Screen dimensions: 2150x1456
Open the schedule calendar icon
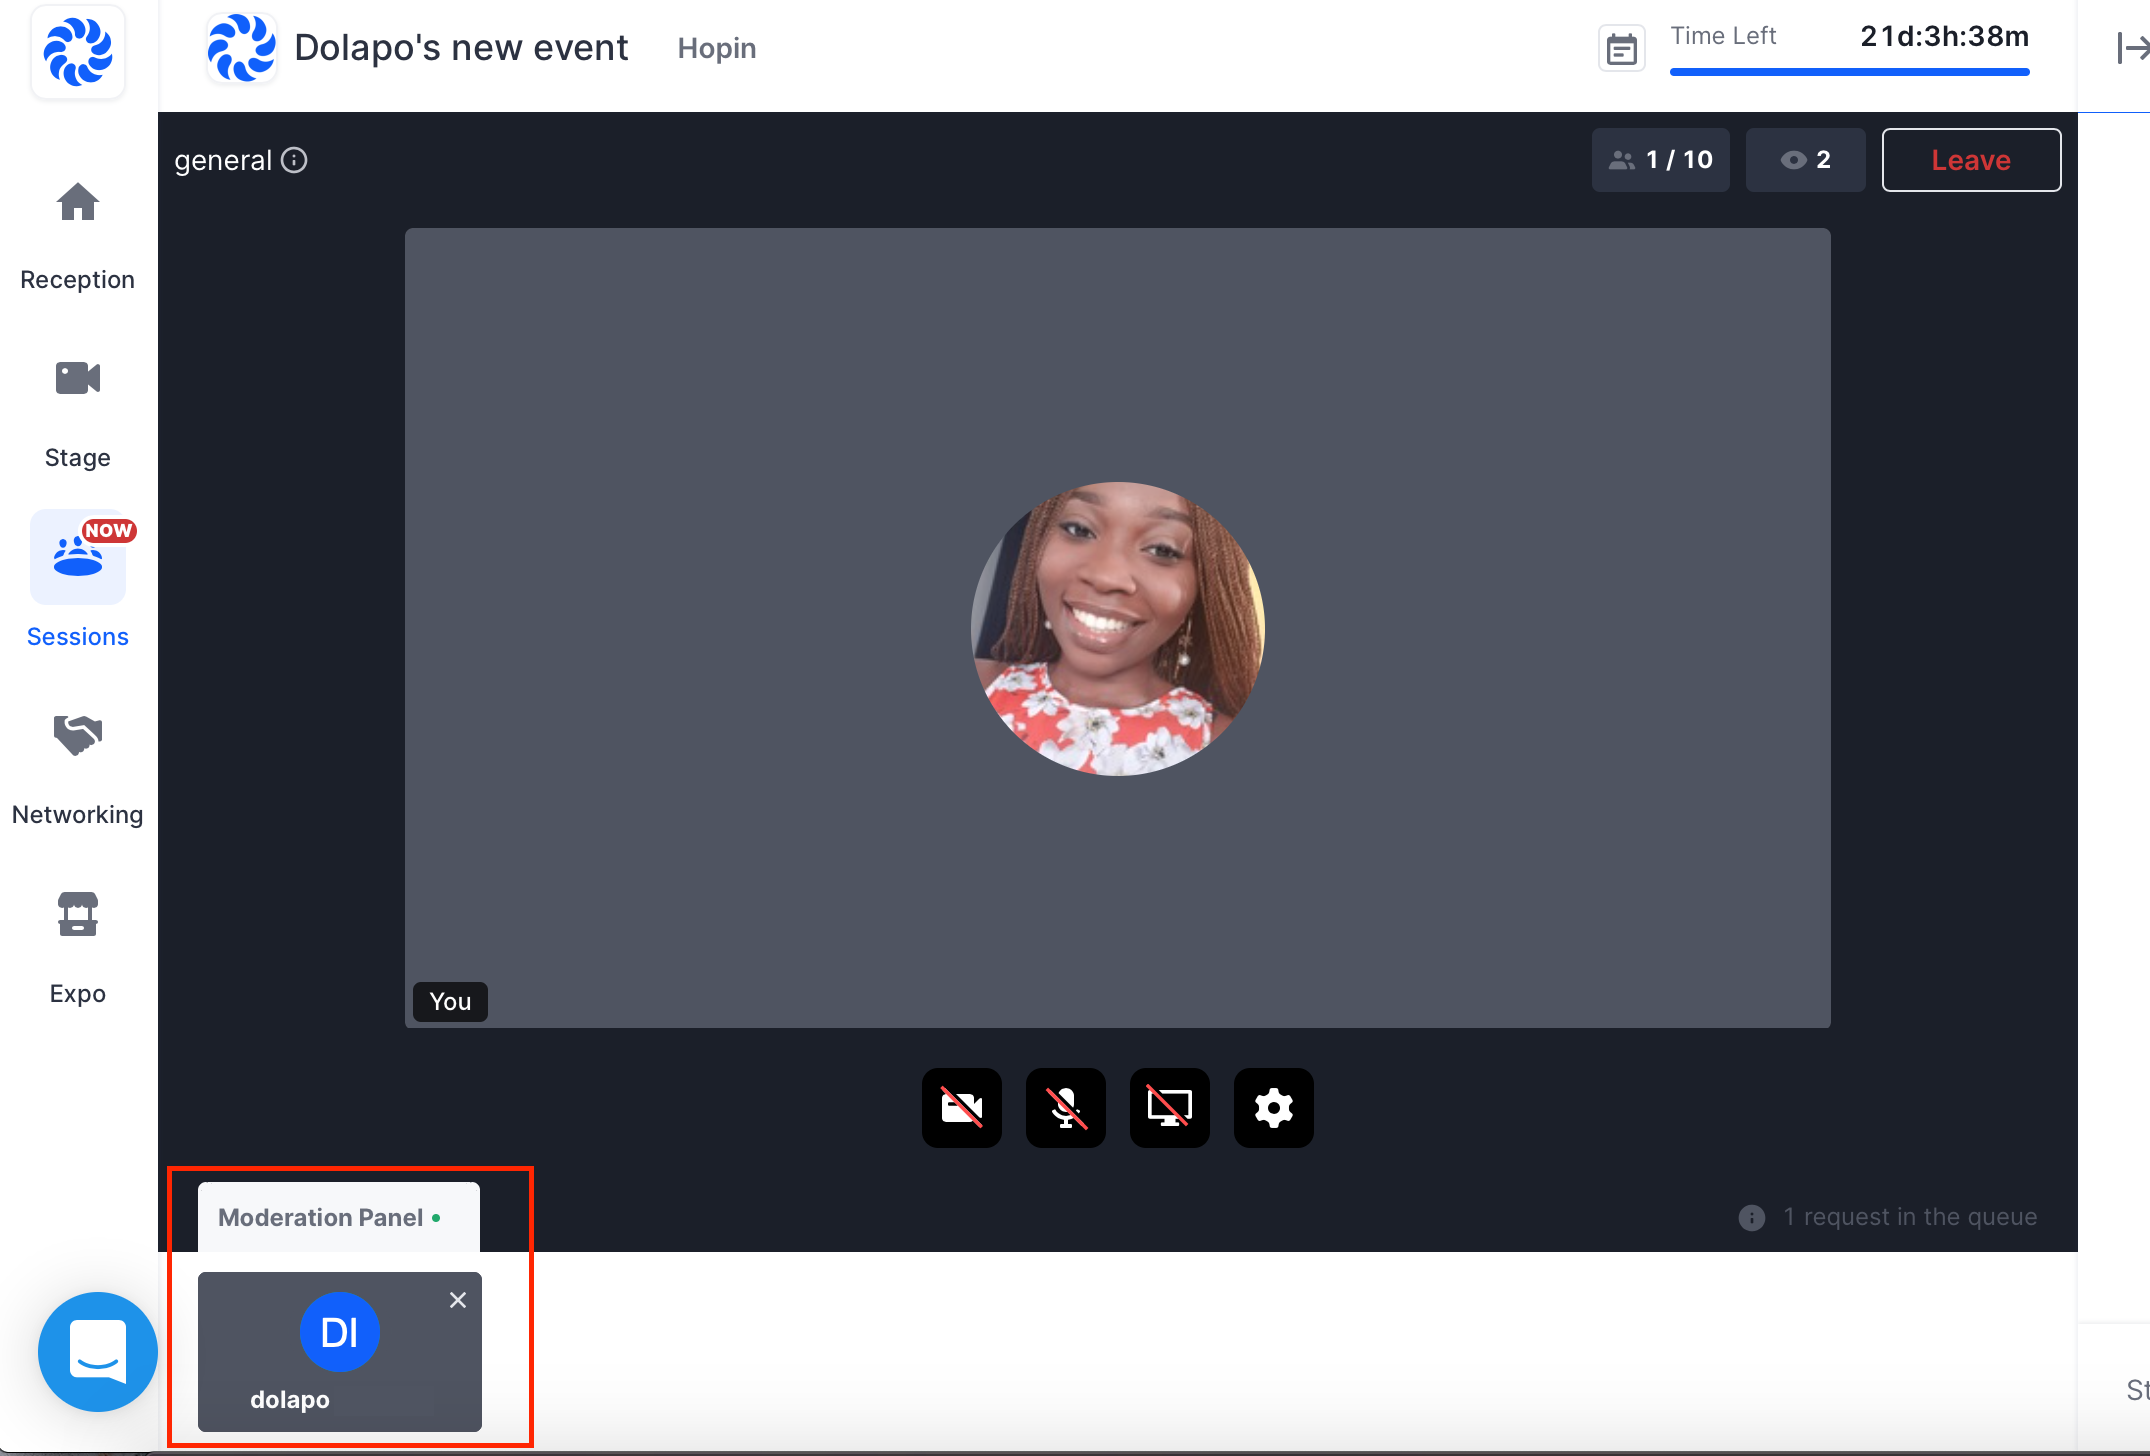[x=1621, y=49]
